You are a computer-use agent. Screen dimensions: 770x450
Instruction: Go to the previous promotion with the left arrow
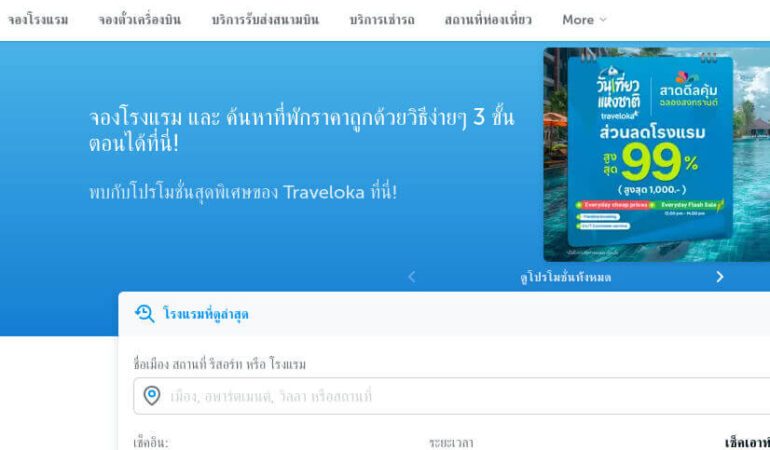pos(411,277)
